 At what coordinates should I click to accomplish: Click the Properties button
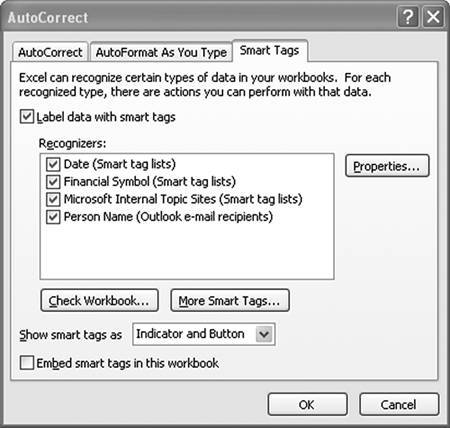387,166
